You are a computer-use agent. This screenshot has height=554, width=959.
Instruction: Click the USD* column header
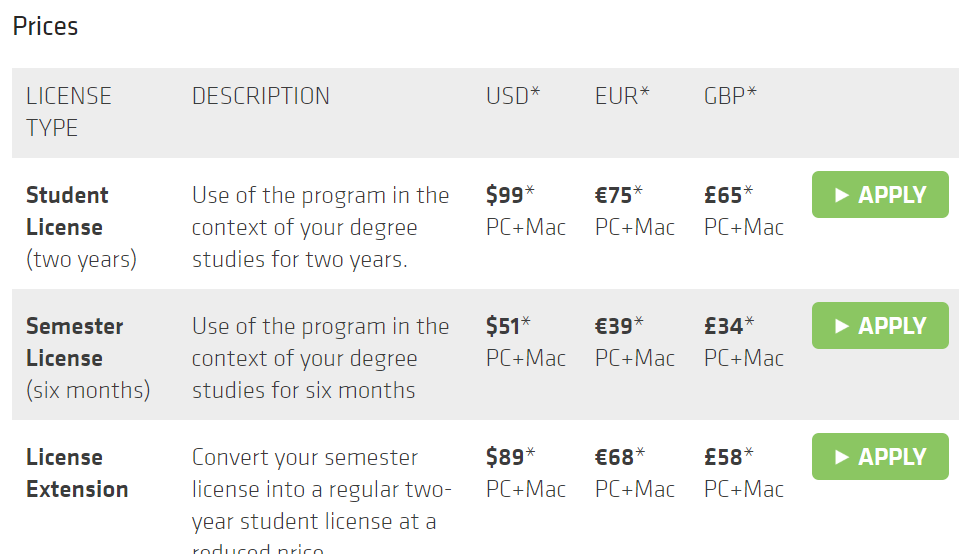tap(513, 96)
